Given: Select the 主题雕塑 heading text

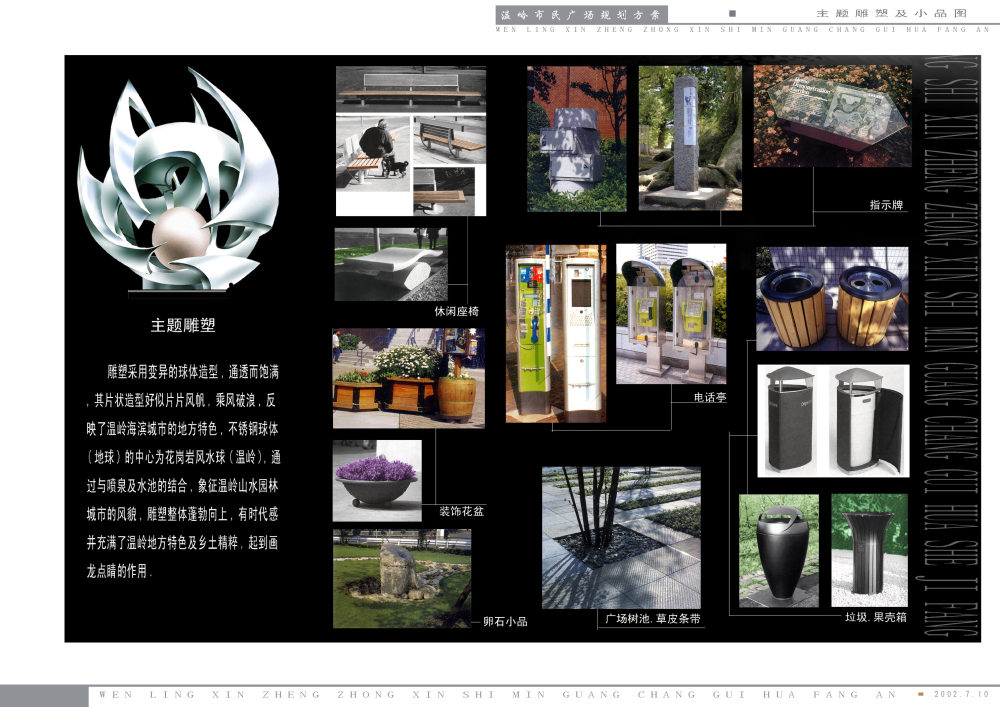Looking at the screenshot, I should pos(183,325).
